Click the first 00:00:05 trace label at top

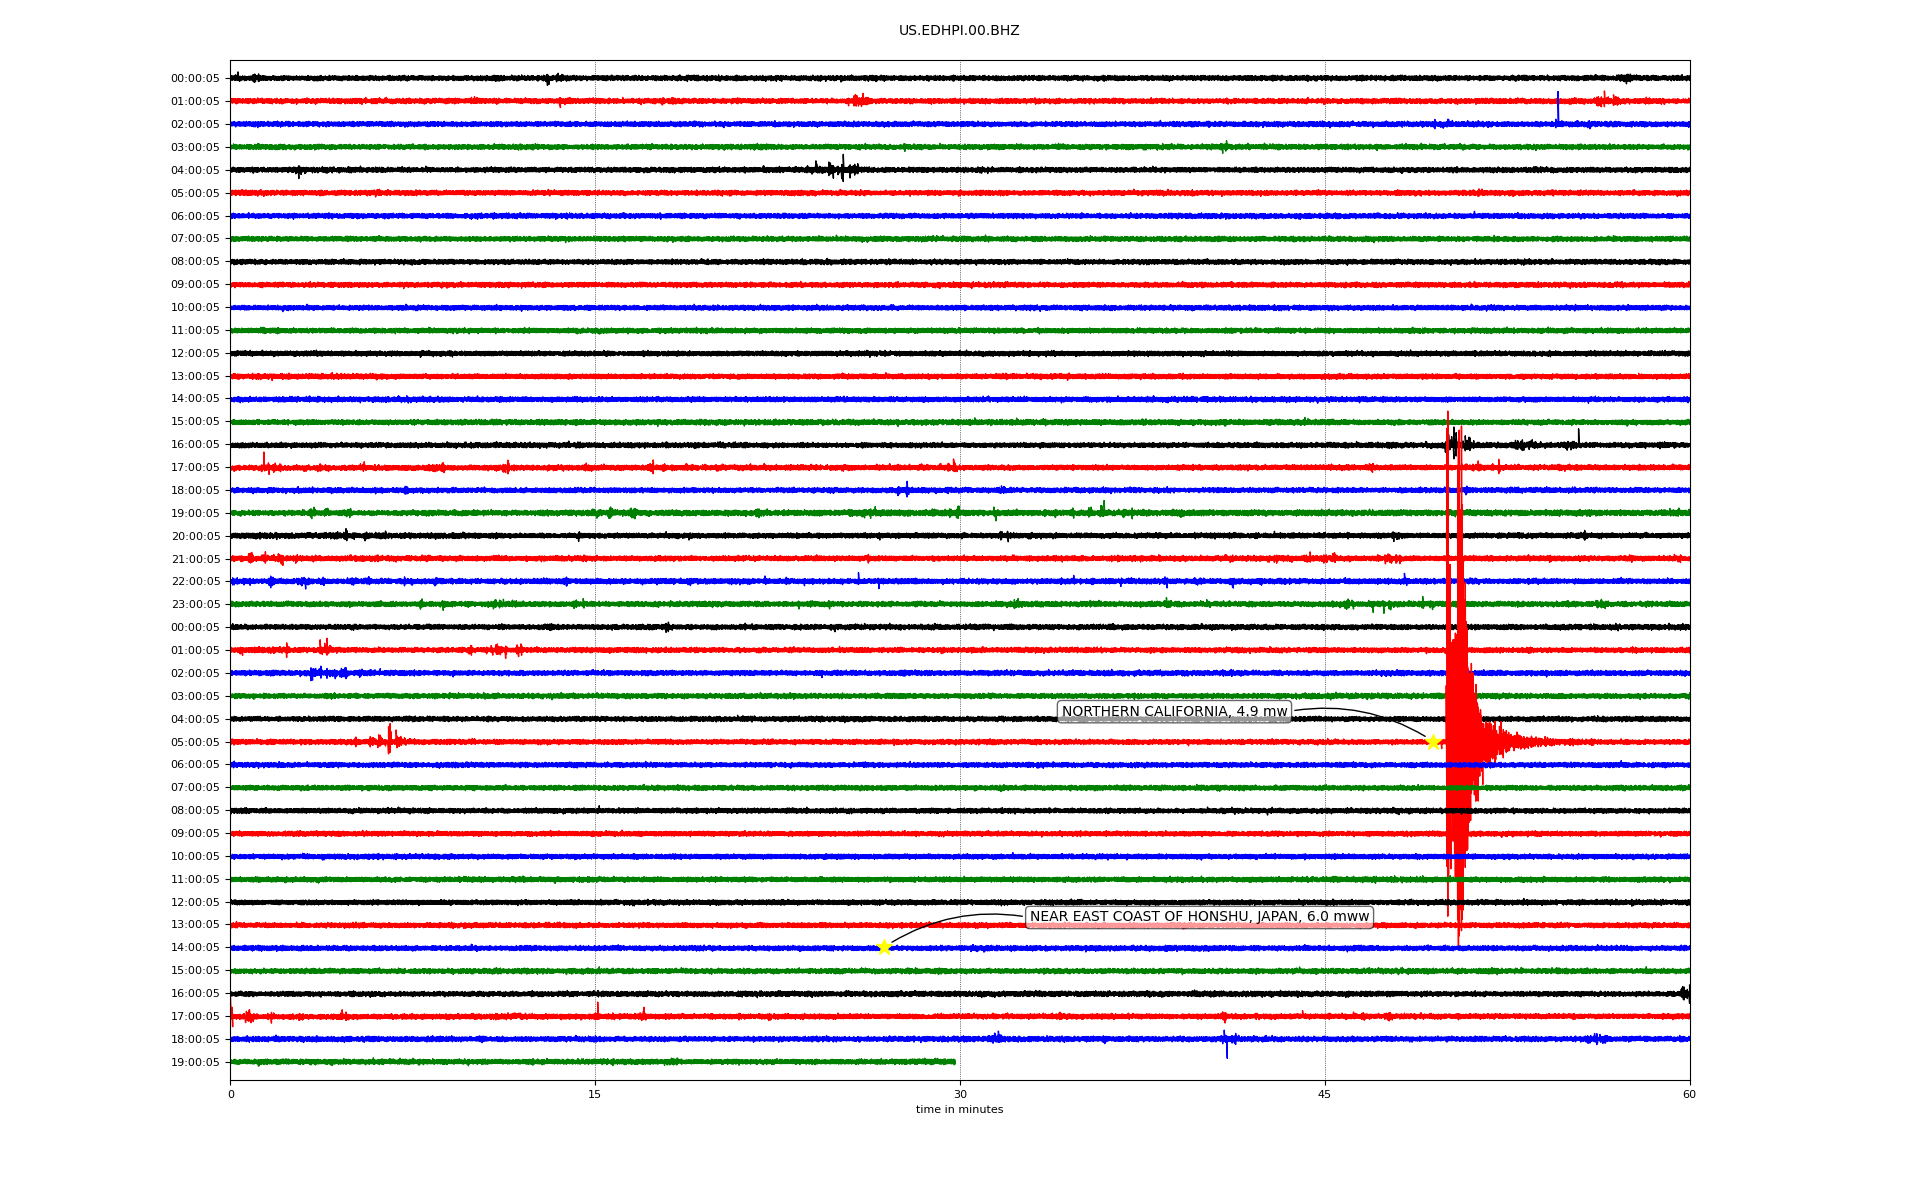click(195, 78)
